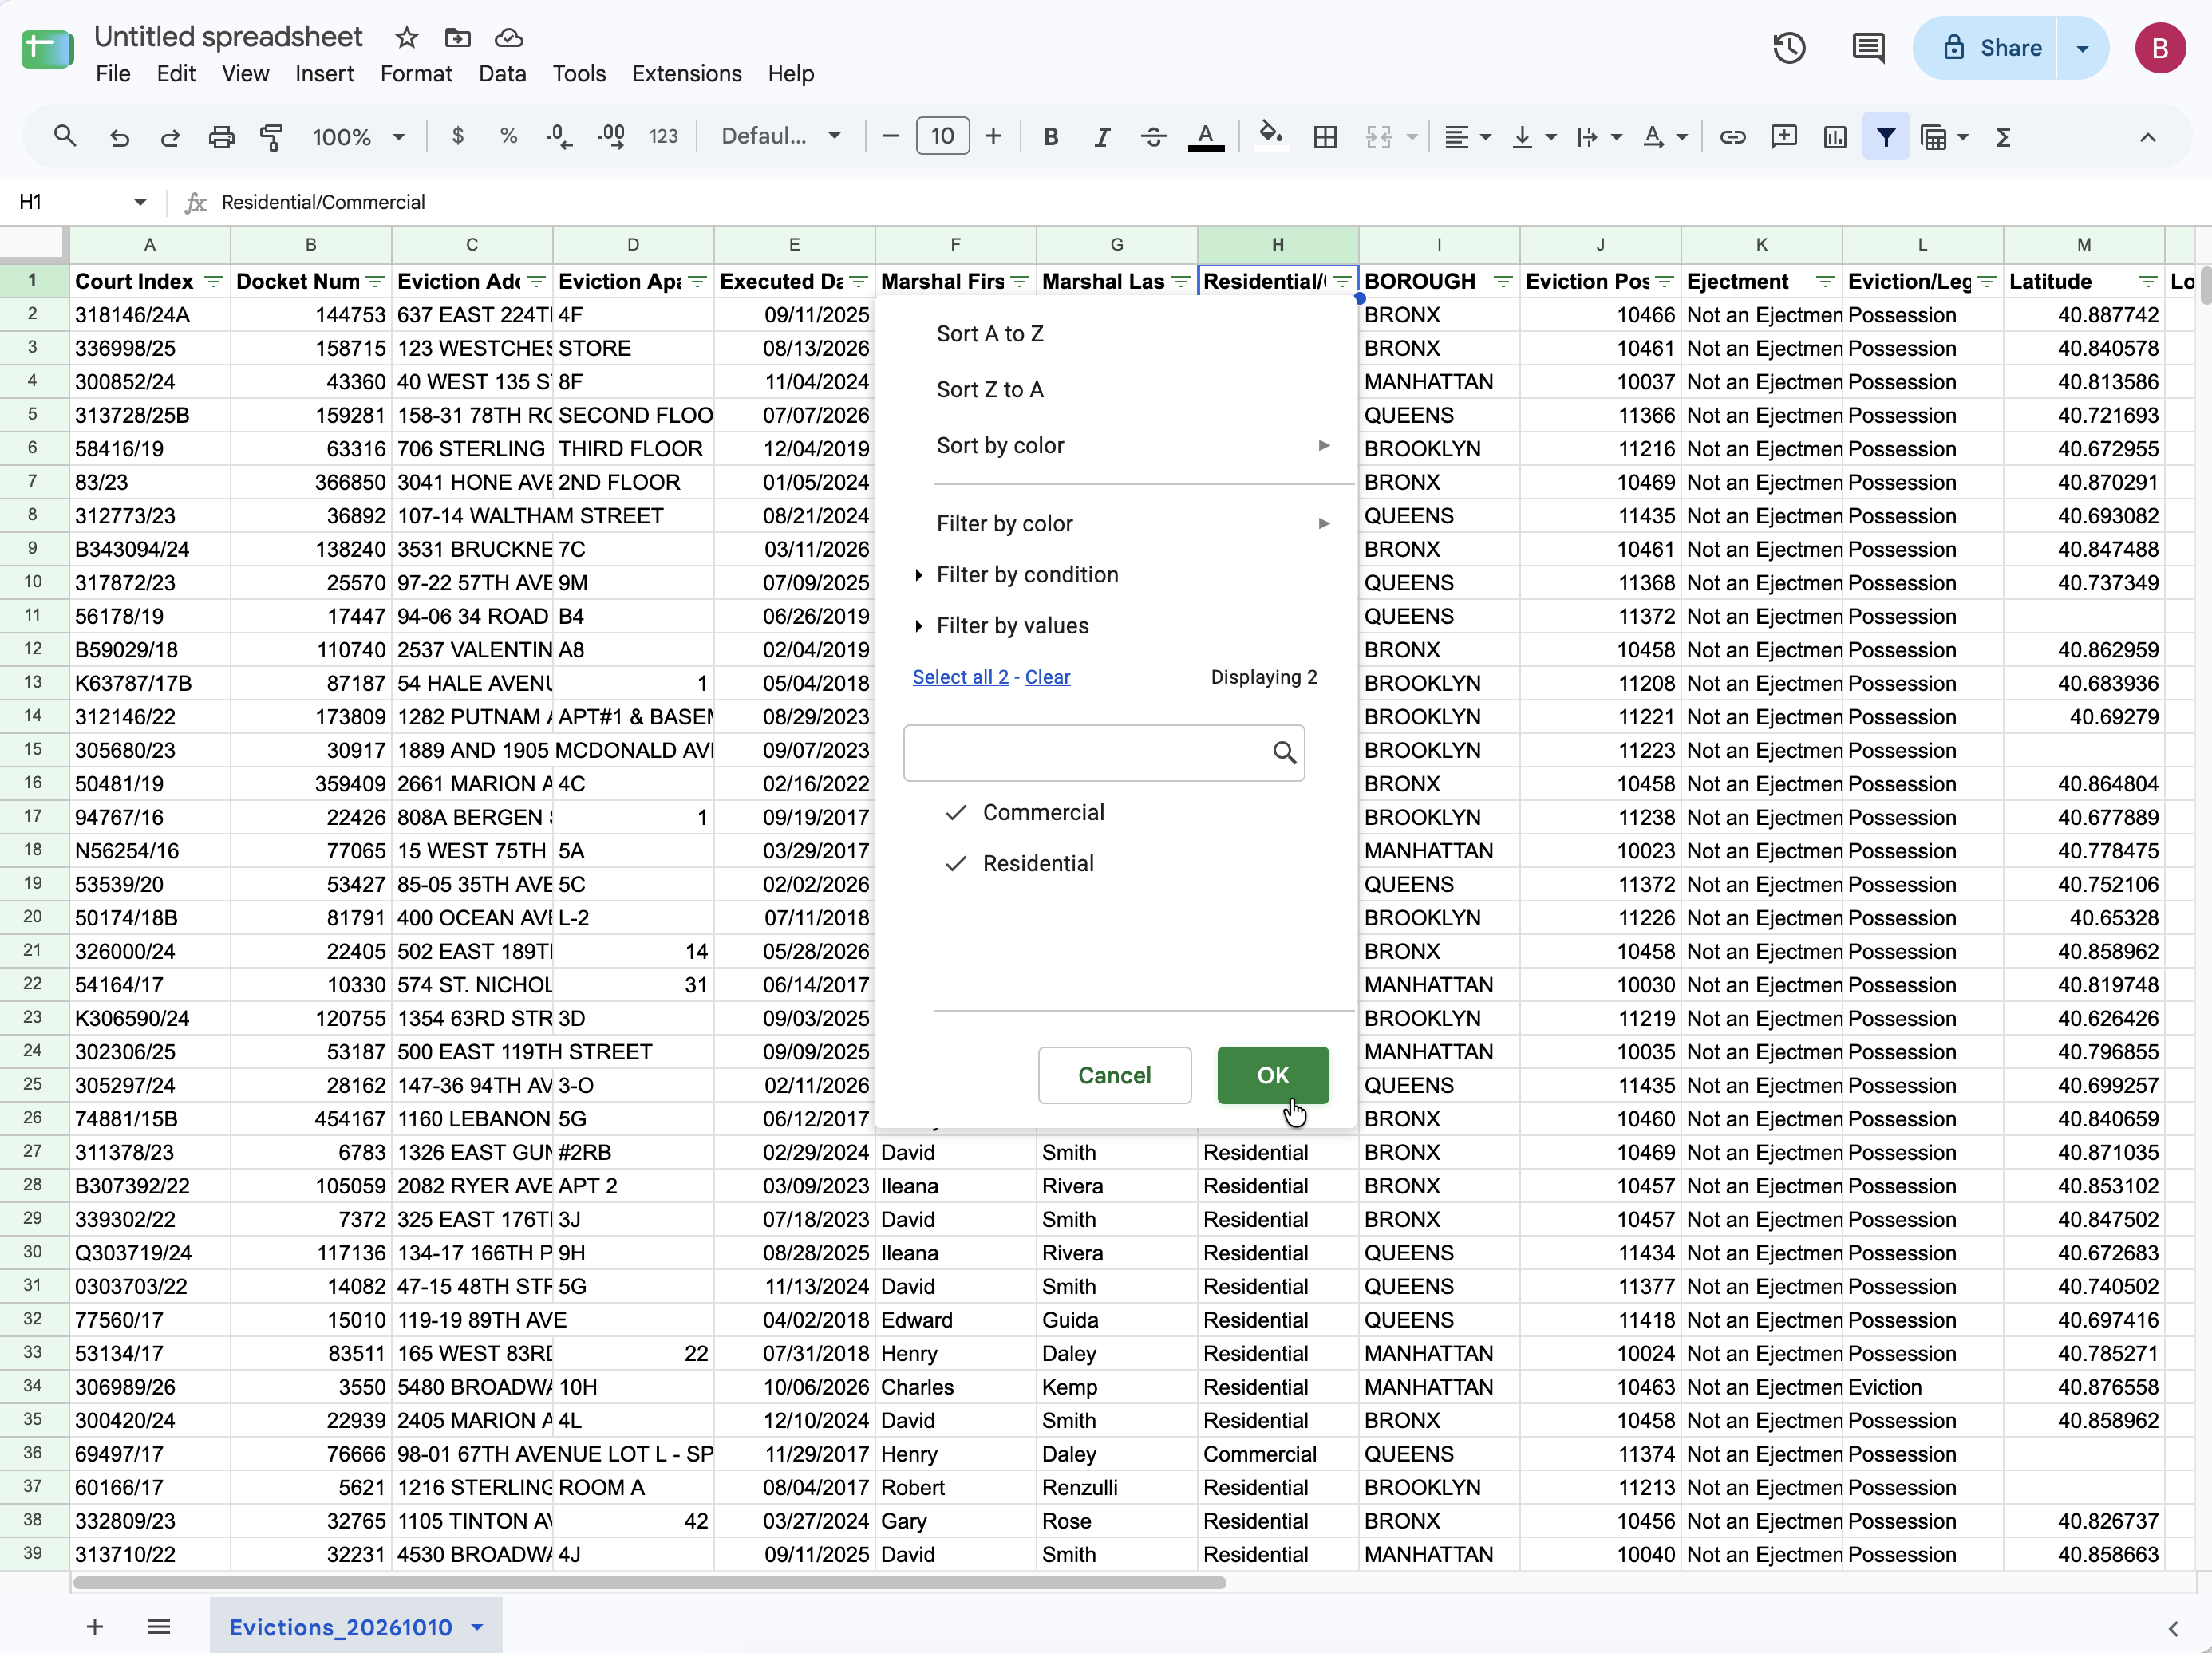Increase decimal places
2212x1653 pixels.
pyautogui.click(x=611, y=136)
